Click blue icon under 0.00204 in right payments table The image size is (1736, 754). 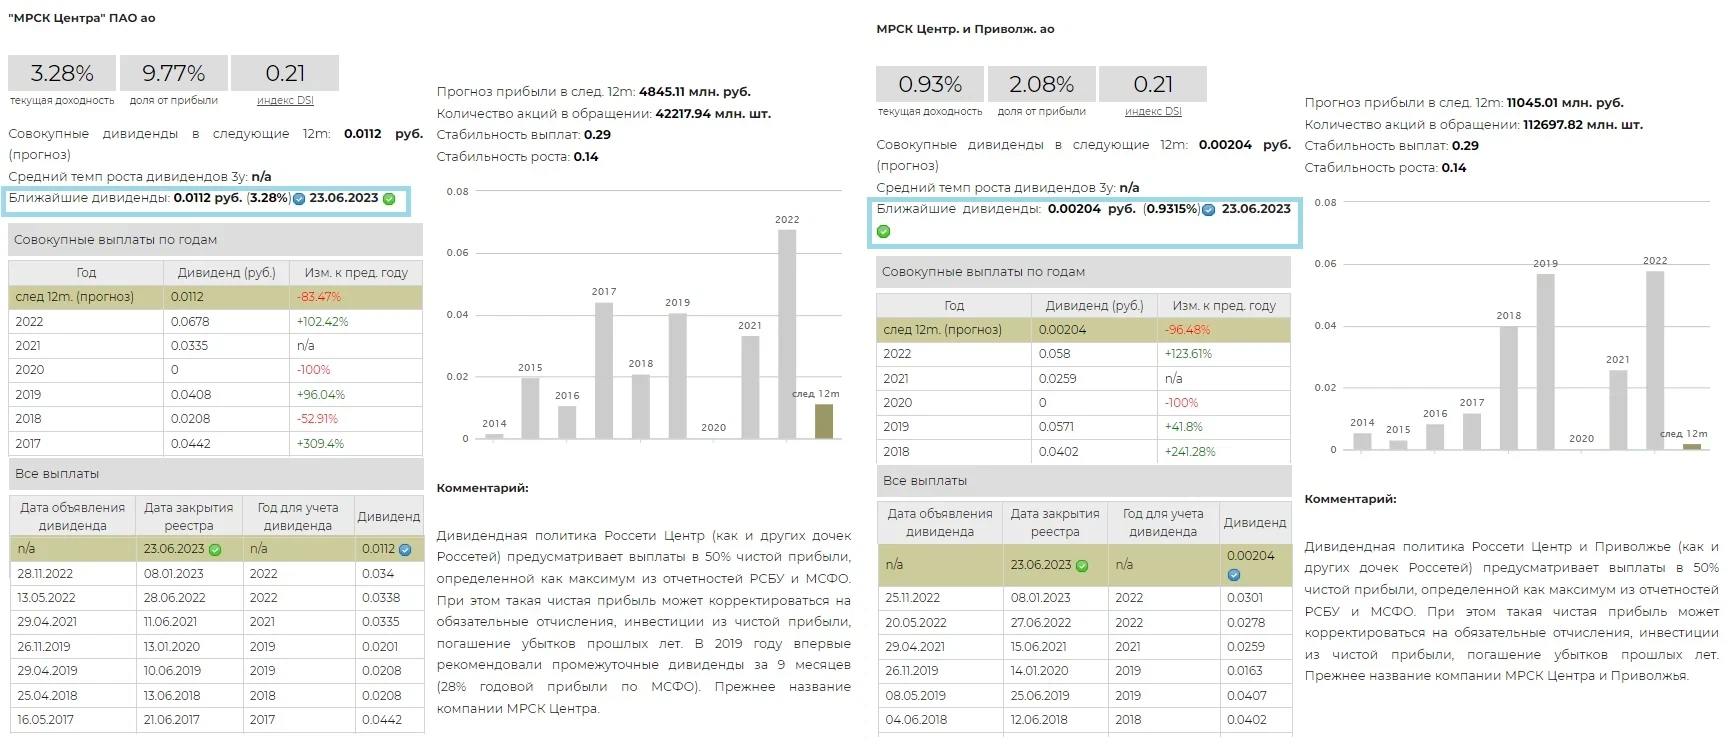click(1234, 575)
